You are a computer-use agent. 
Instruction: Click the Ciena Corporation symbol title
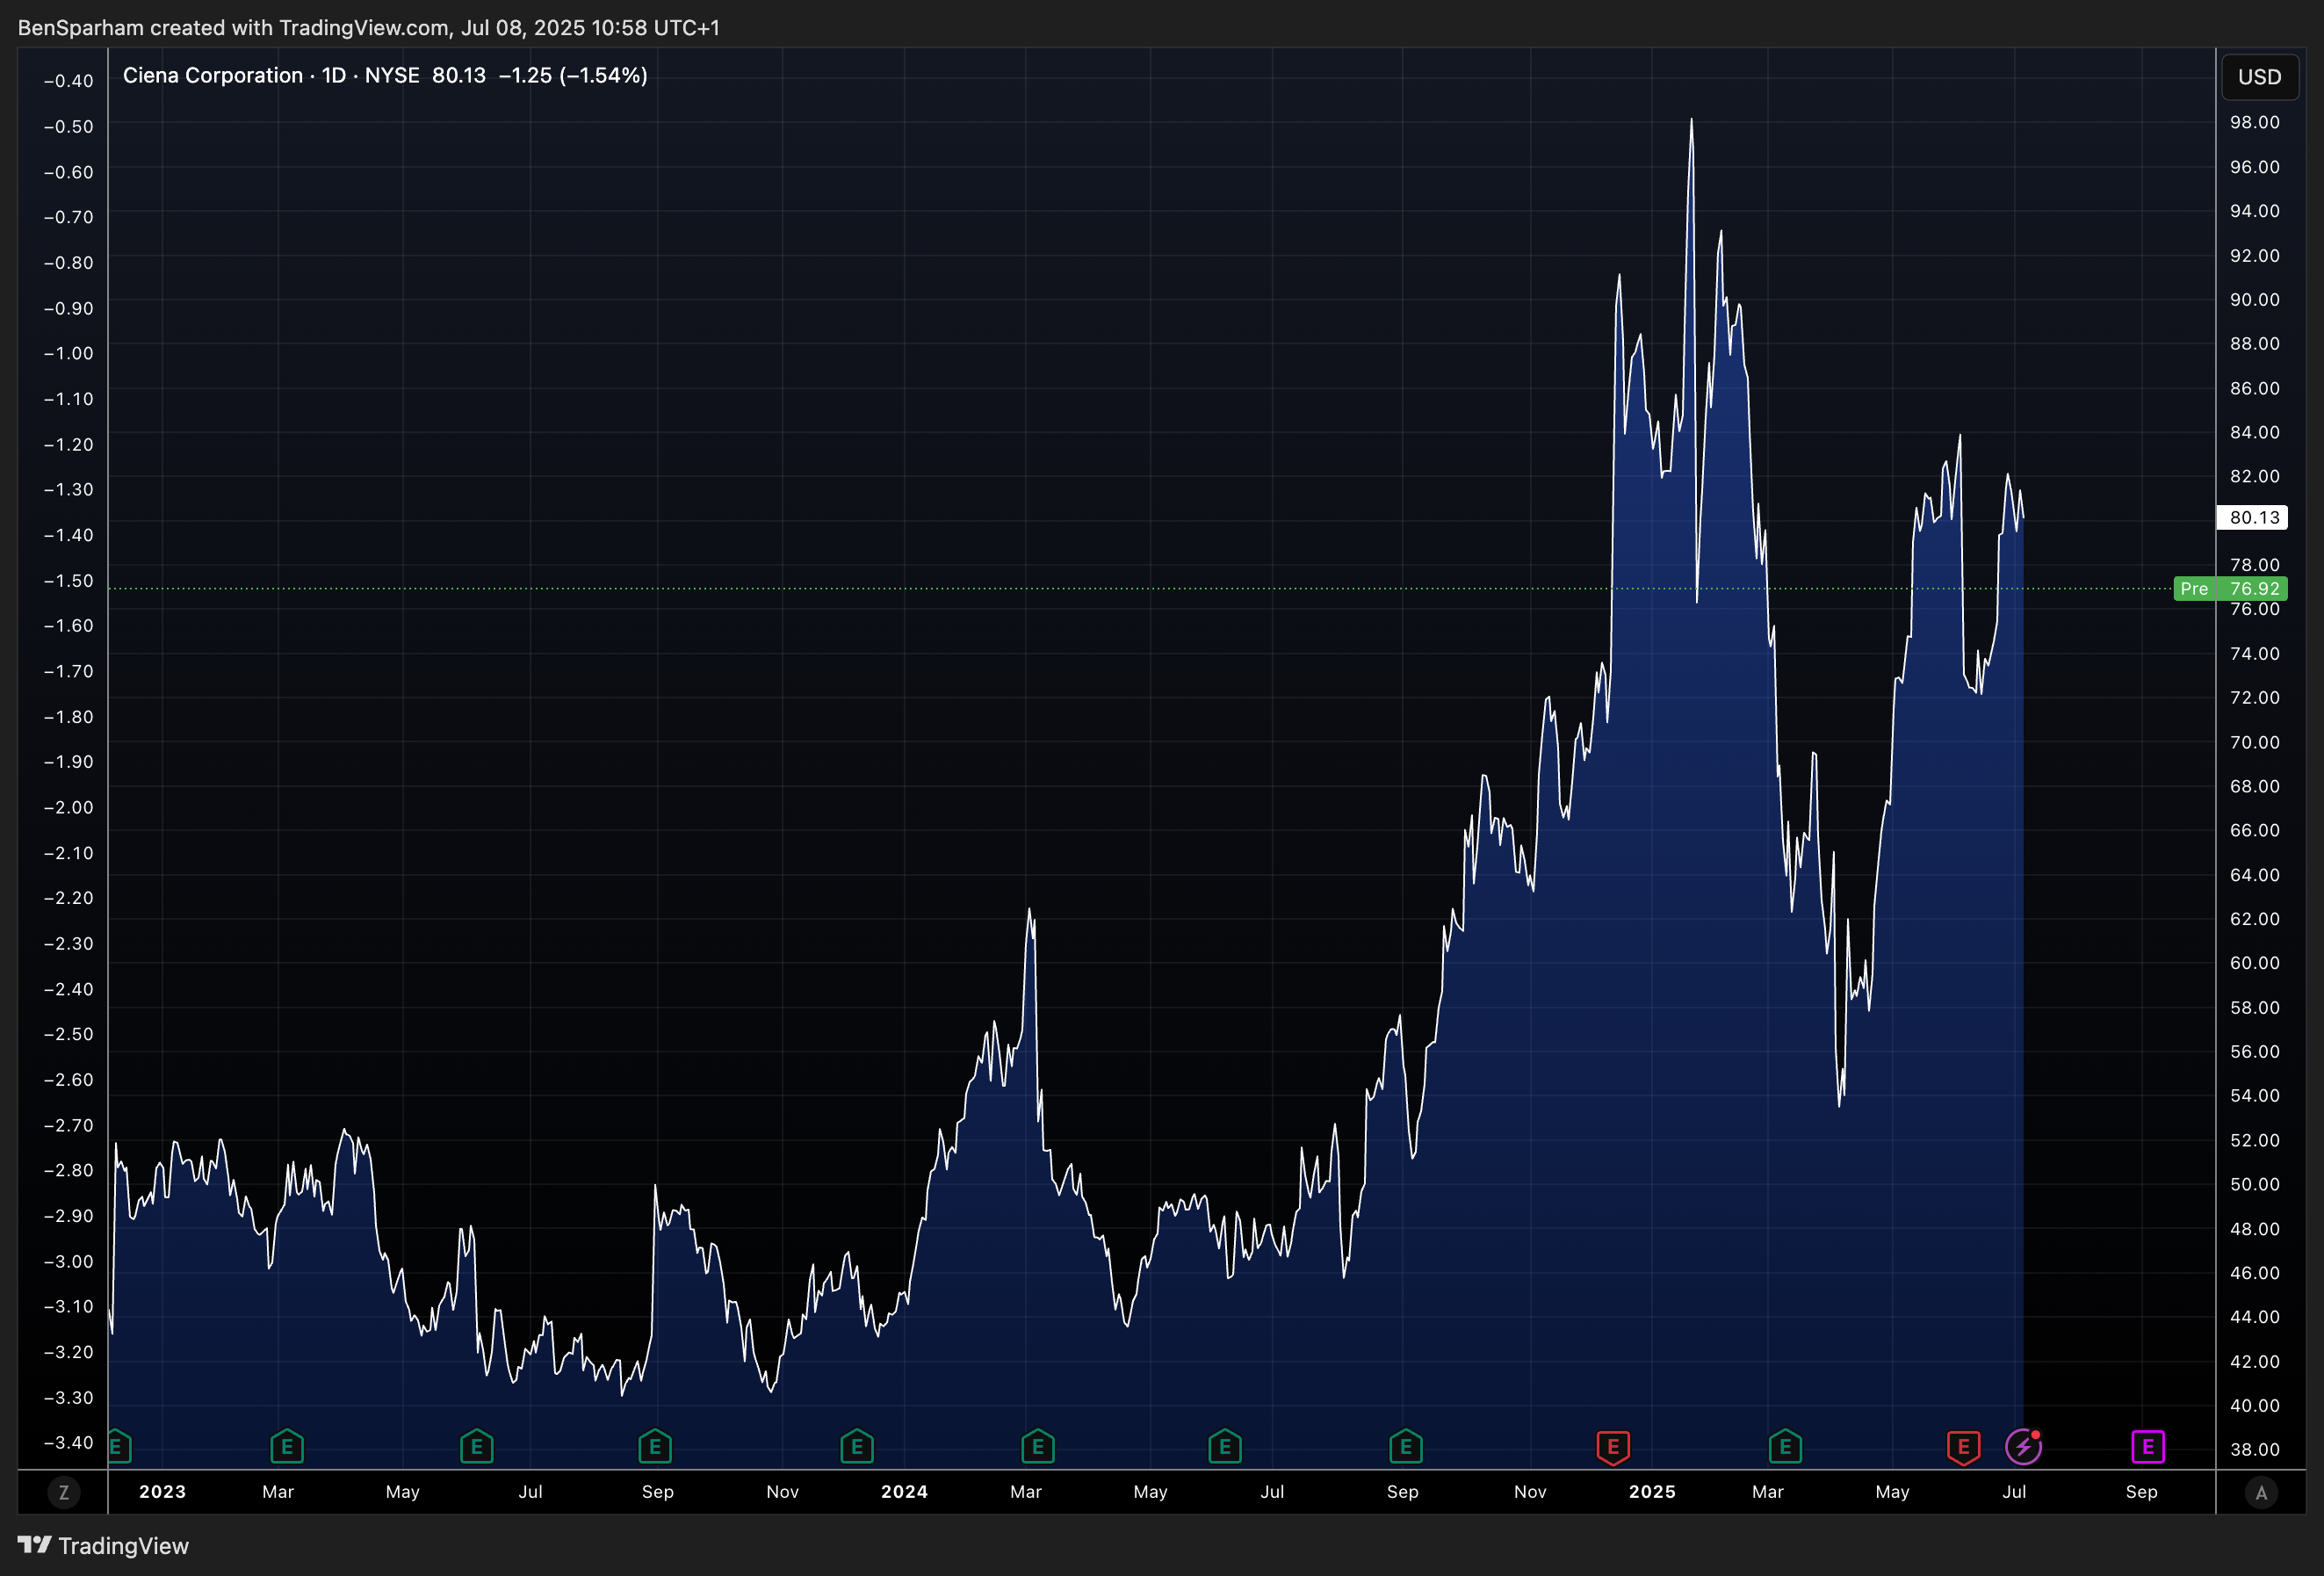tap(213, 75)
